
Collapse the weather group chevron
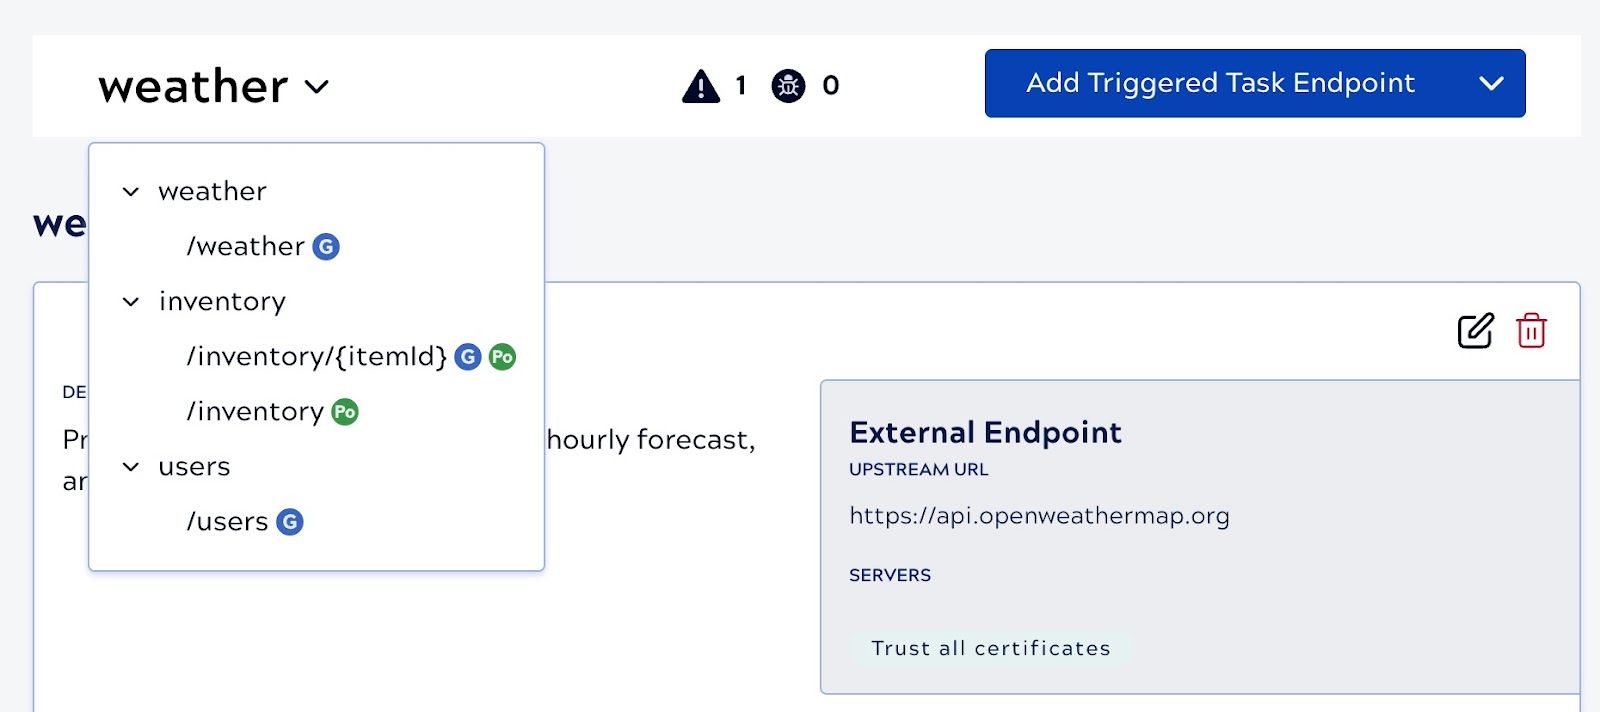pyautogui.click(x=131, y=192)
